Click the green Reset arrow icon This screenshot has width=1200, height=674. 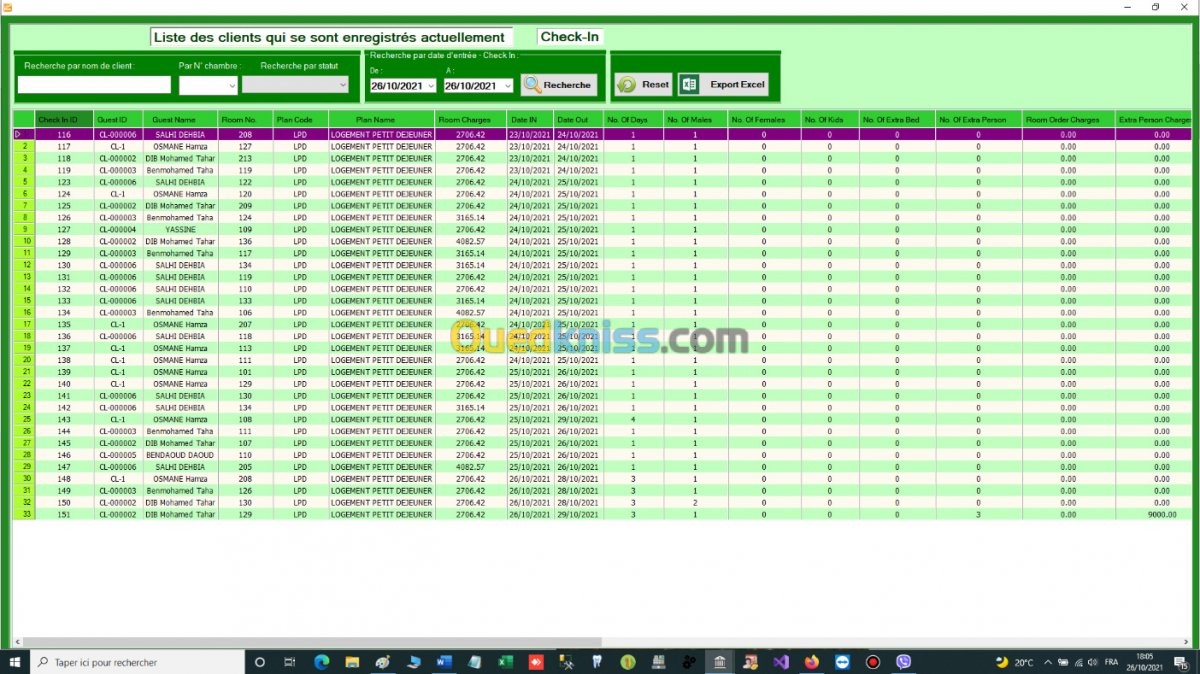(626, 85)
